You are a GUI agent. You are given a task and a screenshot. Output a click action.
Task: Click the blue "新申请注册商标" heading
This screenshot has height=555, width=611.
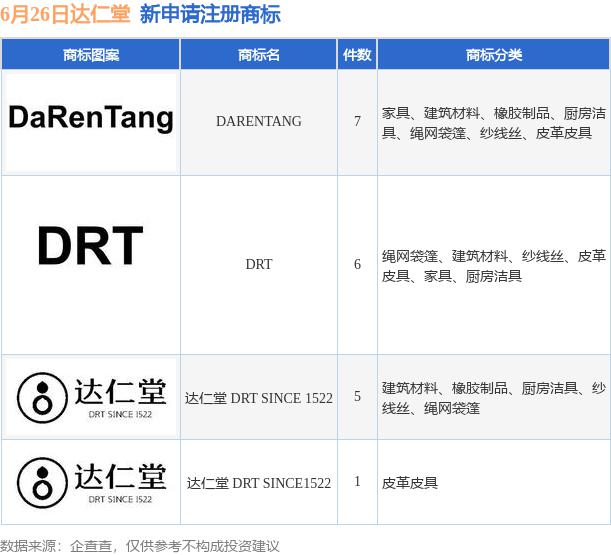coord(210,14)
